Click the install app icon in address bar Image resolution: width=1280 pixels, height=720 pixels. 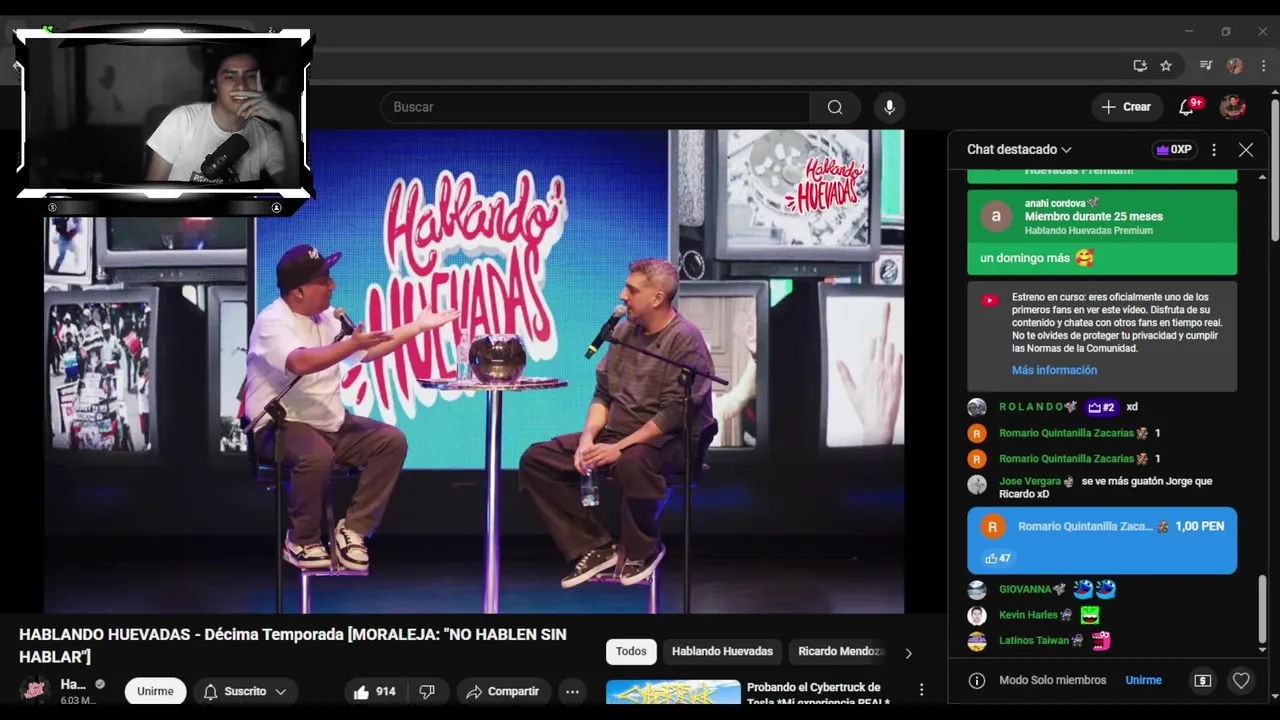pos(1140,66)
